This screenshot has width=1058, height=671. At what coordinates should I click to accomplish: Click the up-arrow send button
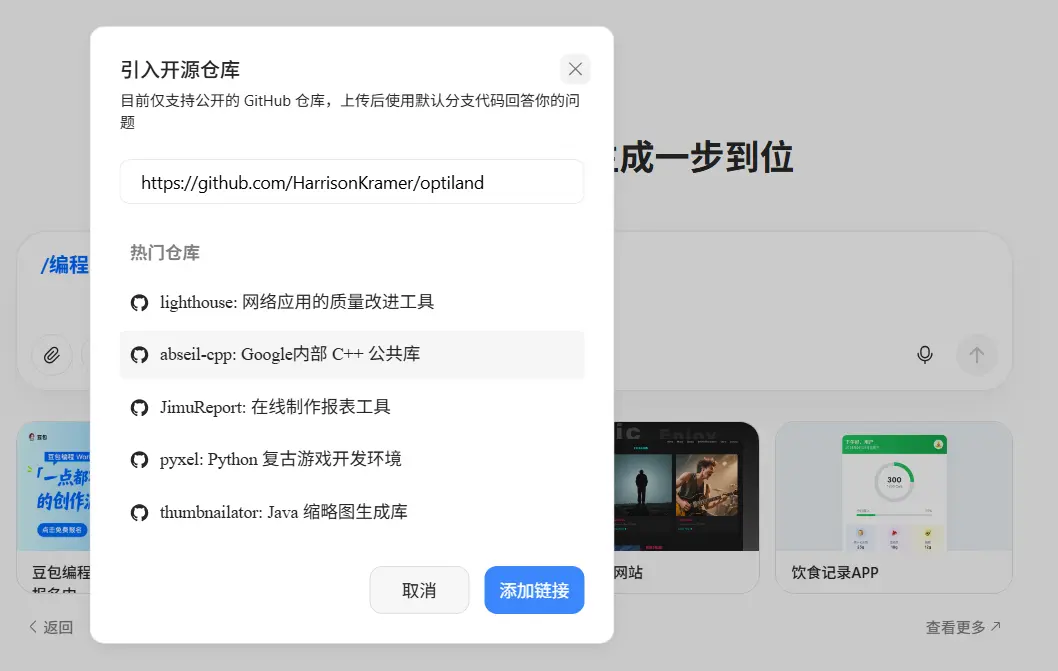pos(977,354)
